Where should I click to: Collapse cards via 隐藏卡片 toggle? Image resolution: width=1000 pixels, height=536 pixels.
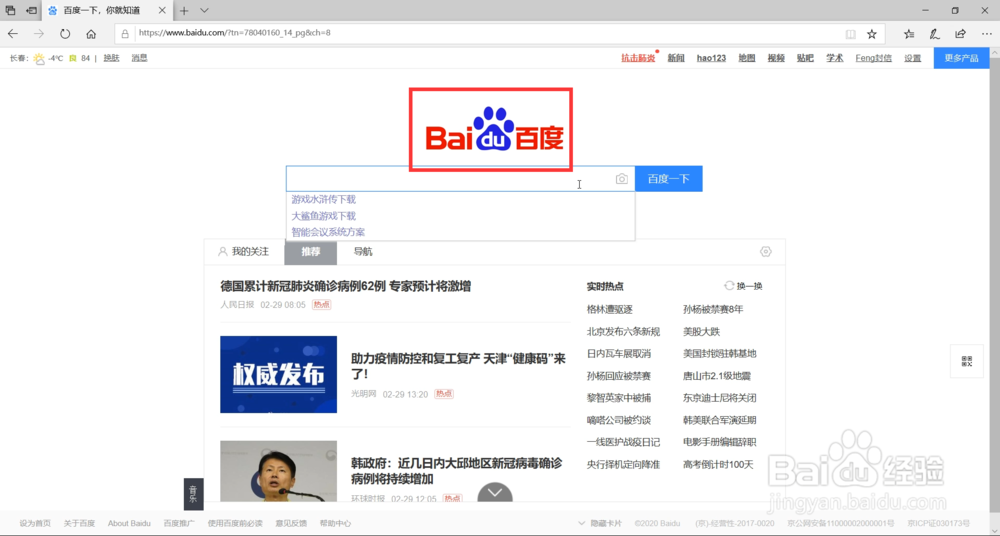pos(599,523)
